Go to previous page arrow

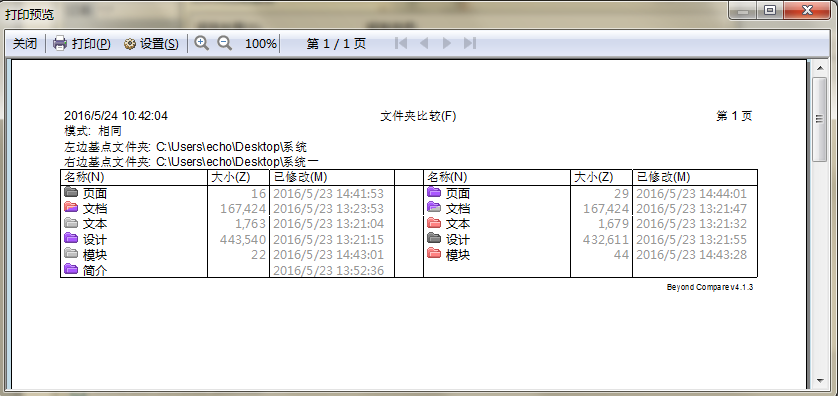(x=424, y=43)
